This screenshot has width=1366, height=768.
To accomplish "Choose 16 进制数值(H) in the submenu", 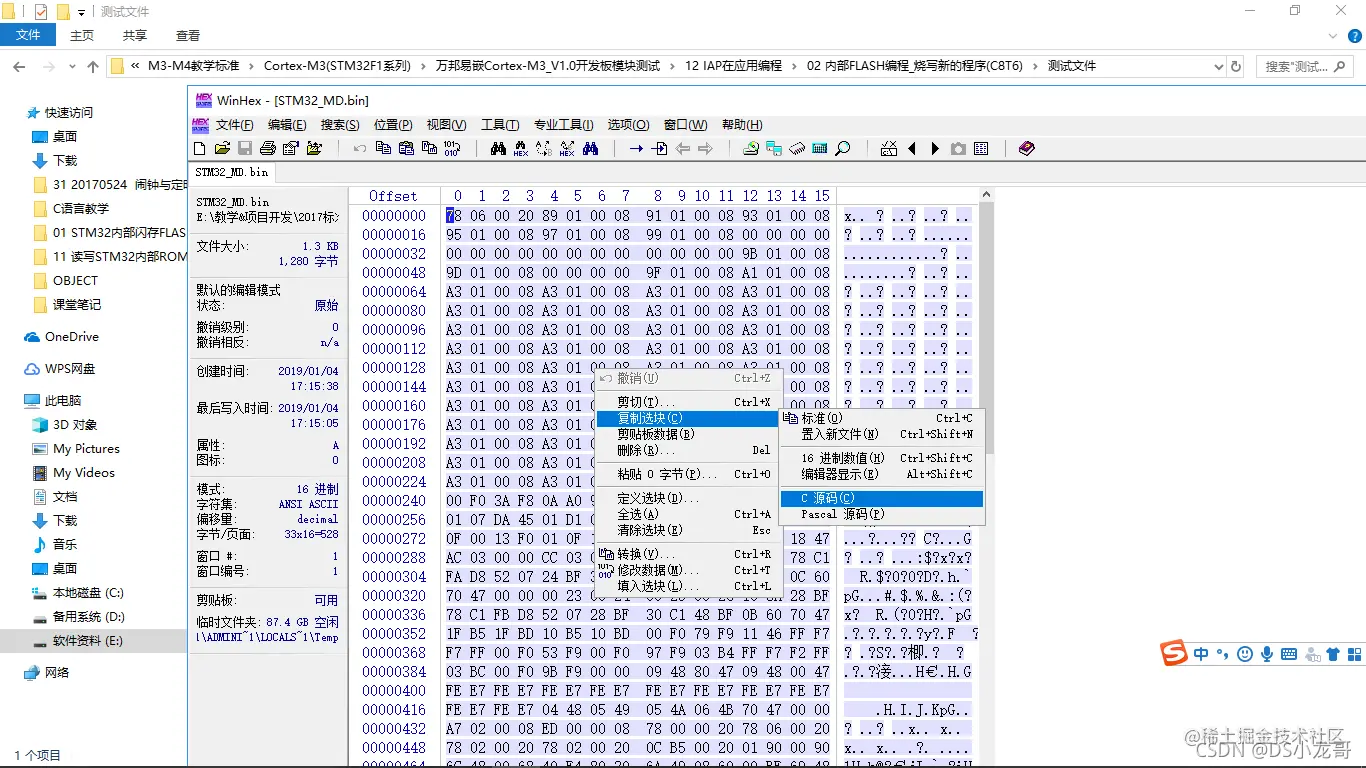I will pos(881,458).
